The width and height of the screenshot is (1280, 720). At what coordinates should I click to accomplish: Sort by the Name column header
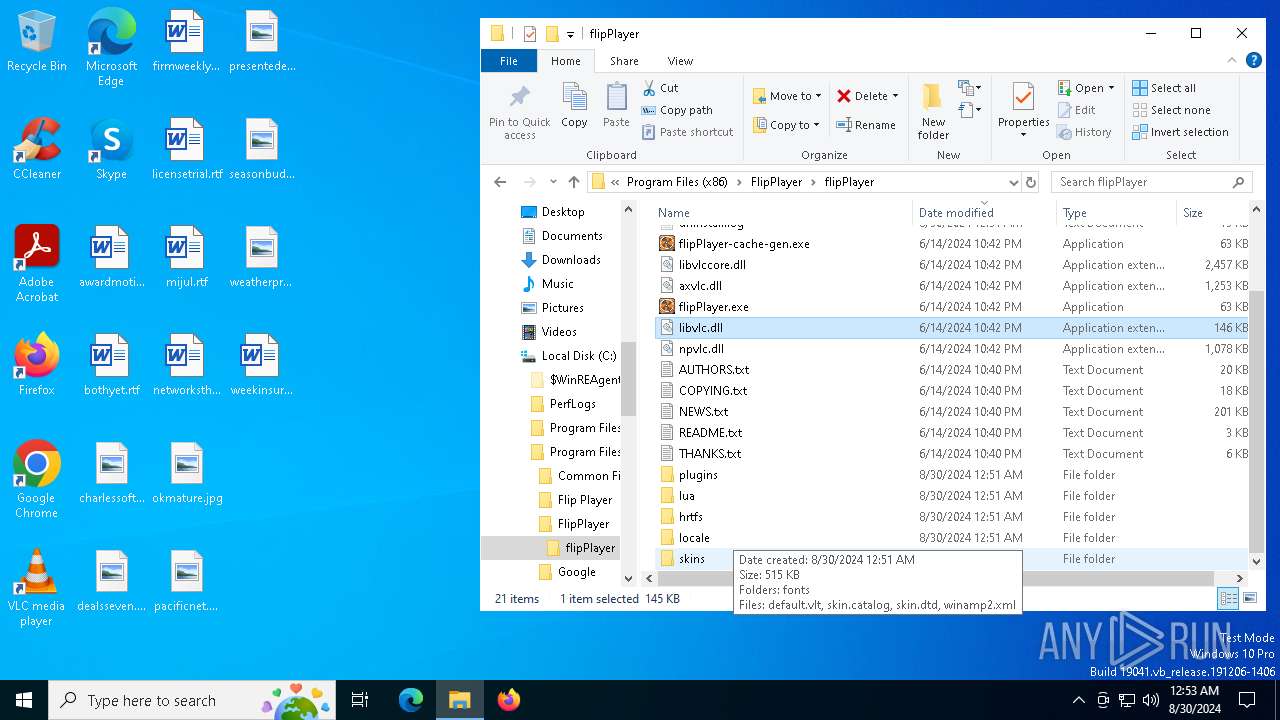click(x=783, y=212)
